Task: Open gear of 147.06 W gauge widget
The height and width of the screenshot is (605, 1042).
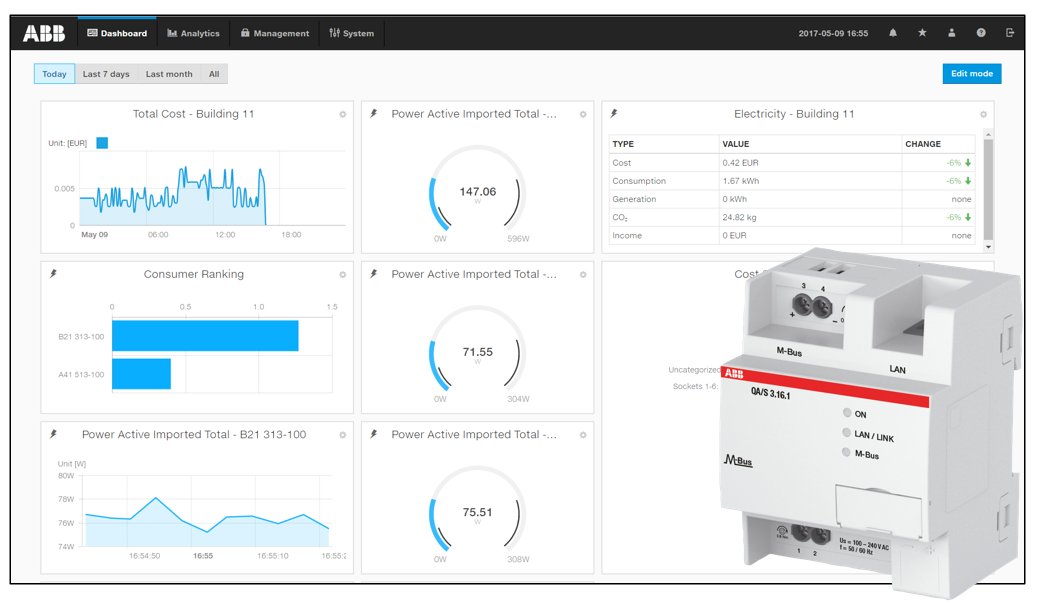Action: tap(583, 114)
